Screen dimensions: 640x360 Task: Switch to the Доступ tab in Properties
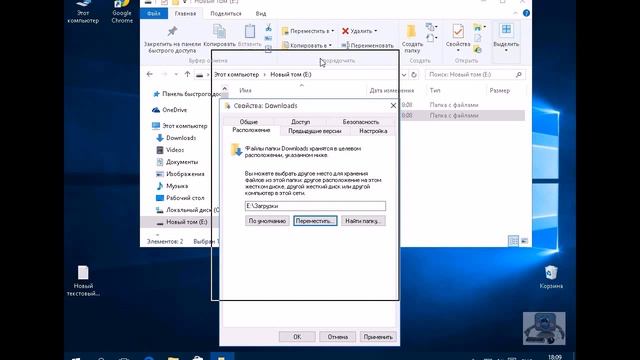[300, 122]
